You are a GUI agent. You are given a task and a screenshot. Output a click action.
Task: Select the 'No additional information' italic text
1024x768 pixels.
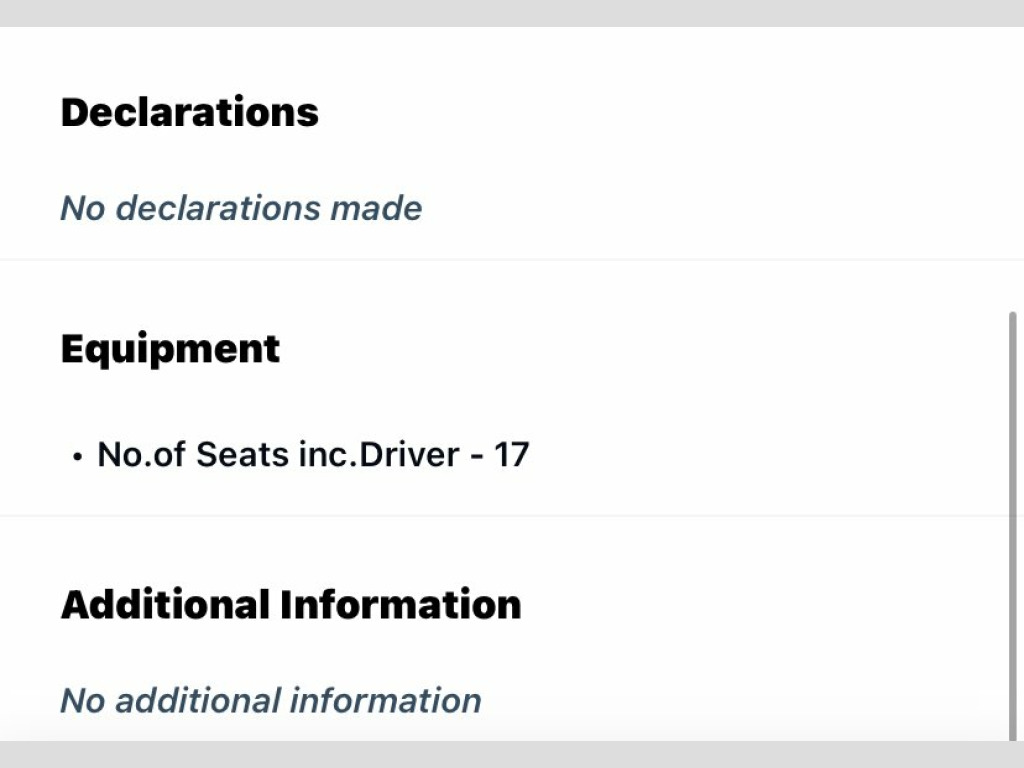271,701
